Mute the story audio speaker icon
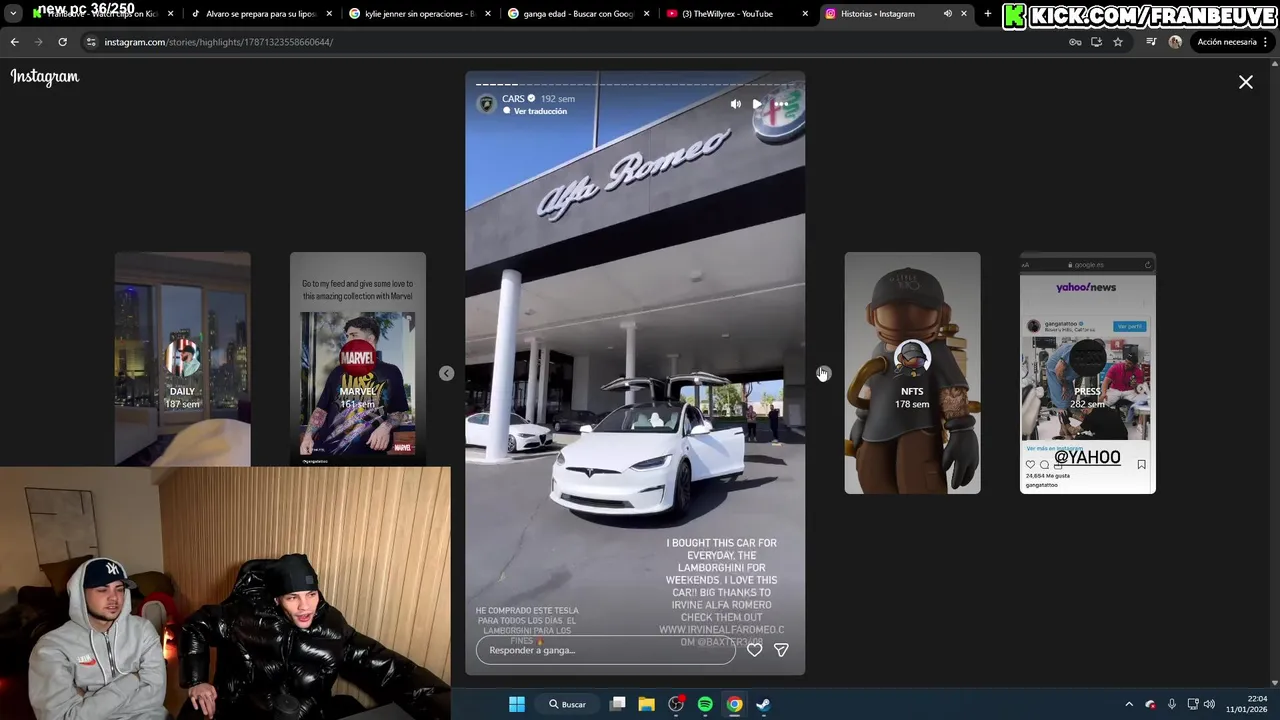1280x720 pixels. 736,104
